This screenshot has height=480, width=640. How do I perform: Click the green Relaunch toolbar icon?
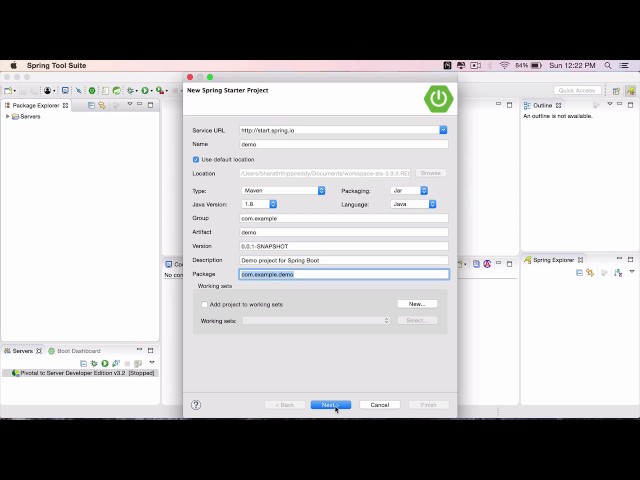pyautogui.click(x=117, y=91)
